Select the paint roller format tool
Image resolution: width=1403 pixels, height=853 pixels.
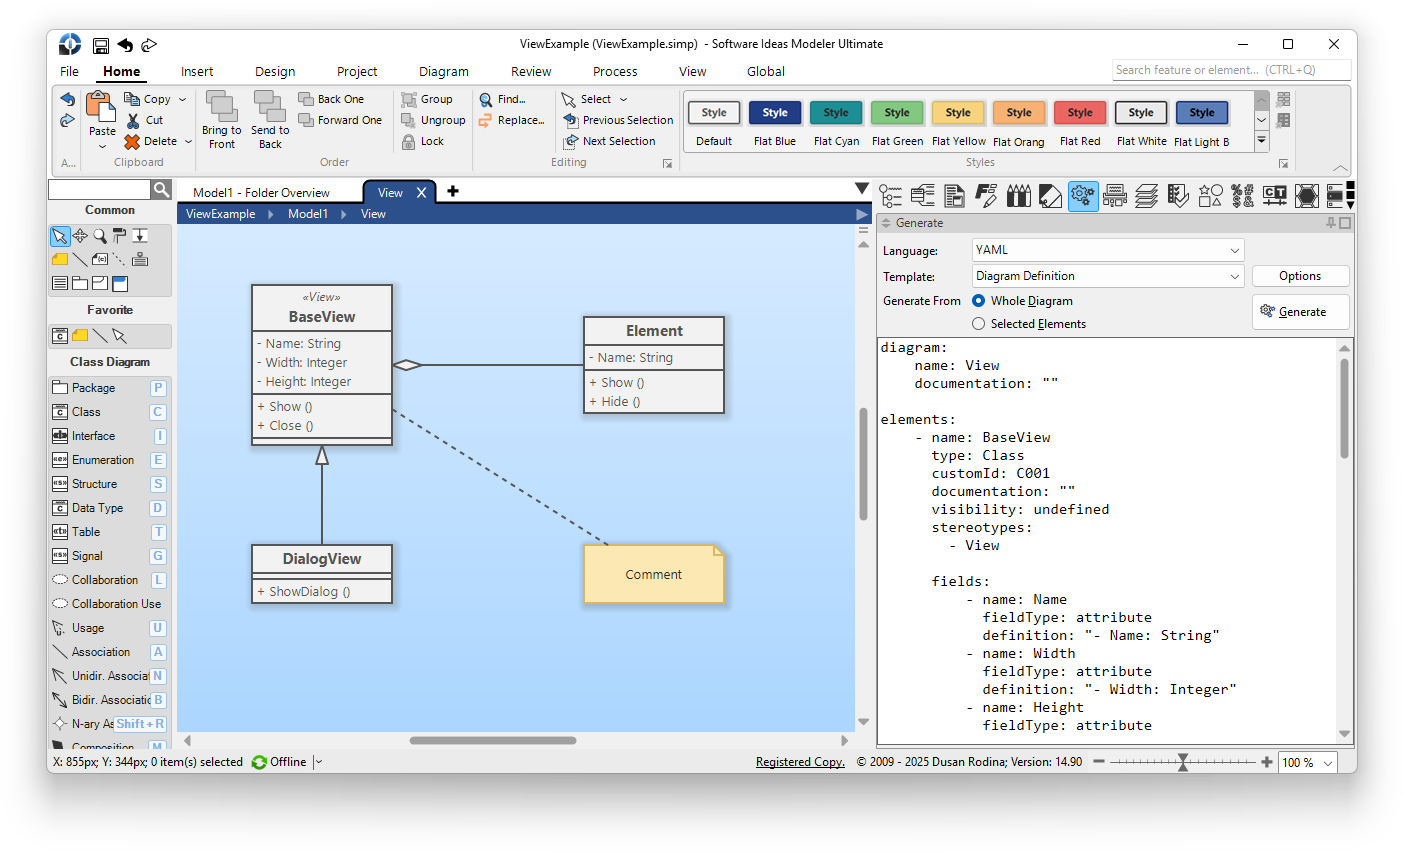point(119,236)
